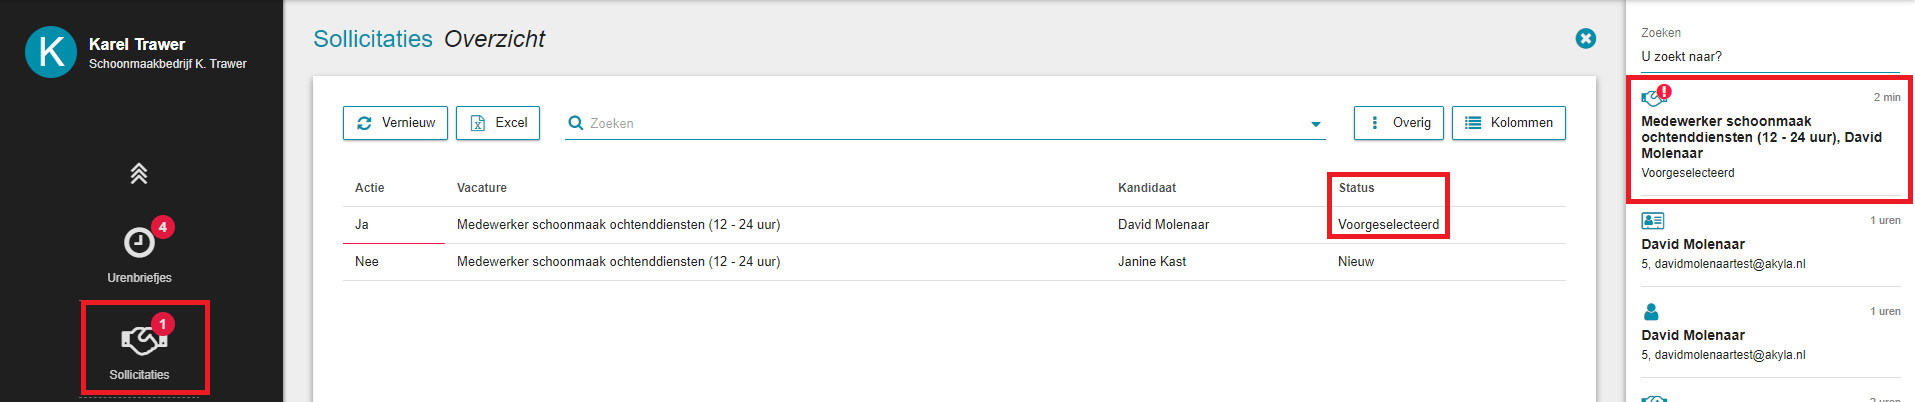
Task: Open the Overig options menu
Action: 1399,123
